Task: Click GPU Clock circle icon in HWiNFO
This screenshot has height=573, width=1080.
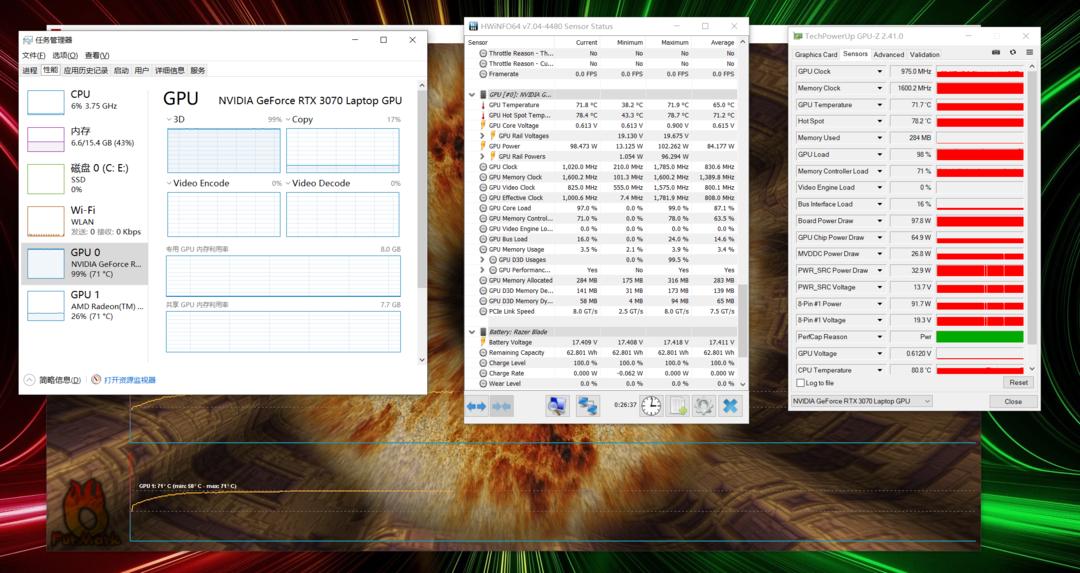Action: [x=483, y=167]
